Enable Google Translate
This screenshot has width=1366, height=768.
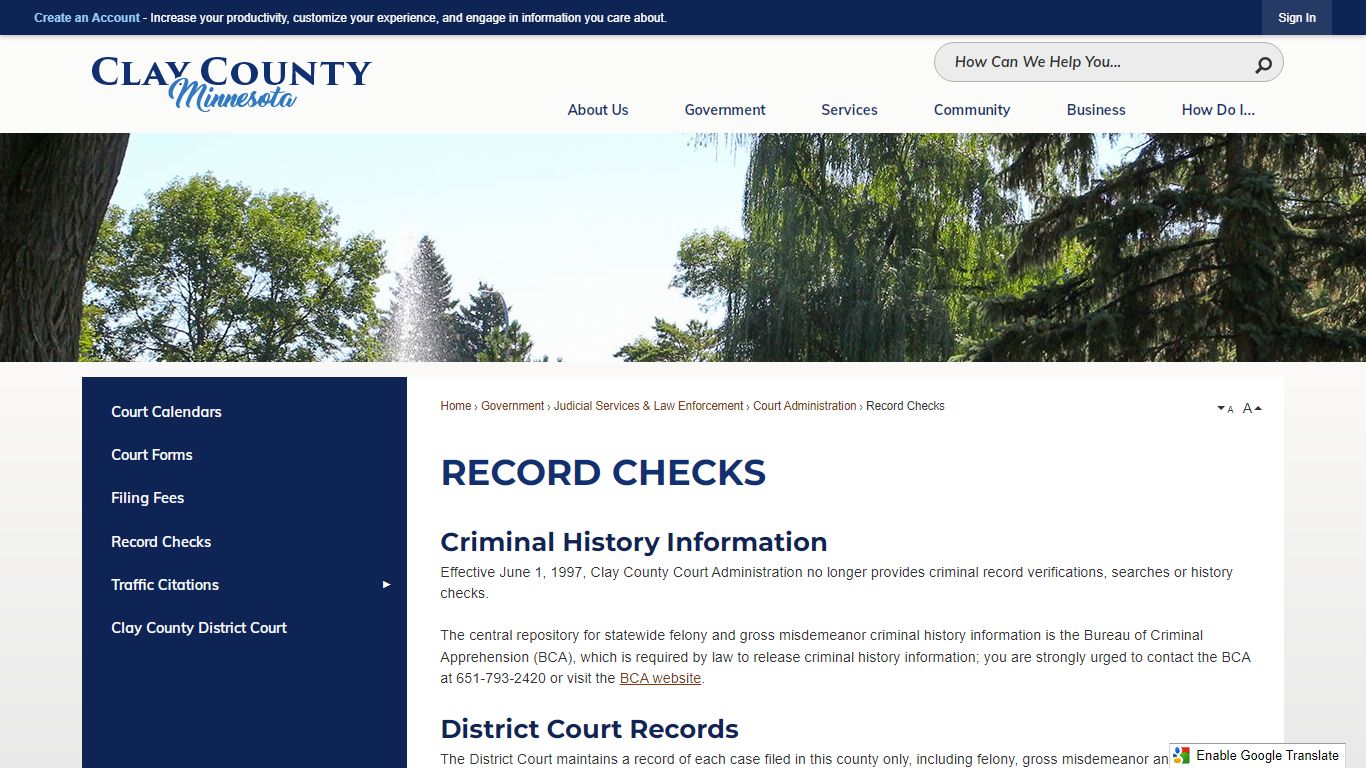(x=1266, y=755)
